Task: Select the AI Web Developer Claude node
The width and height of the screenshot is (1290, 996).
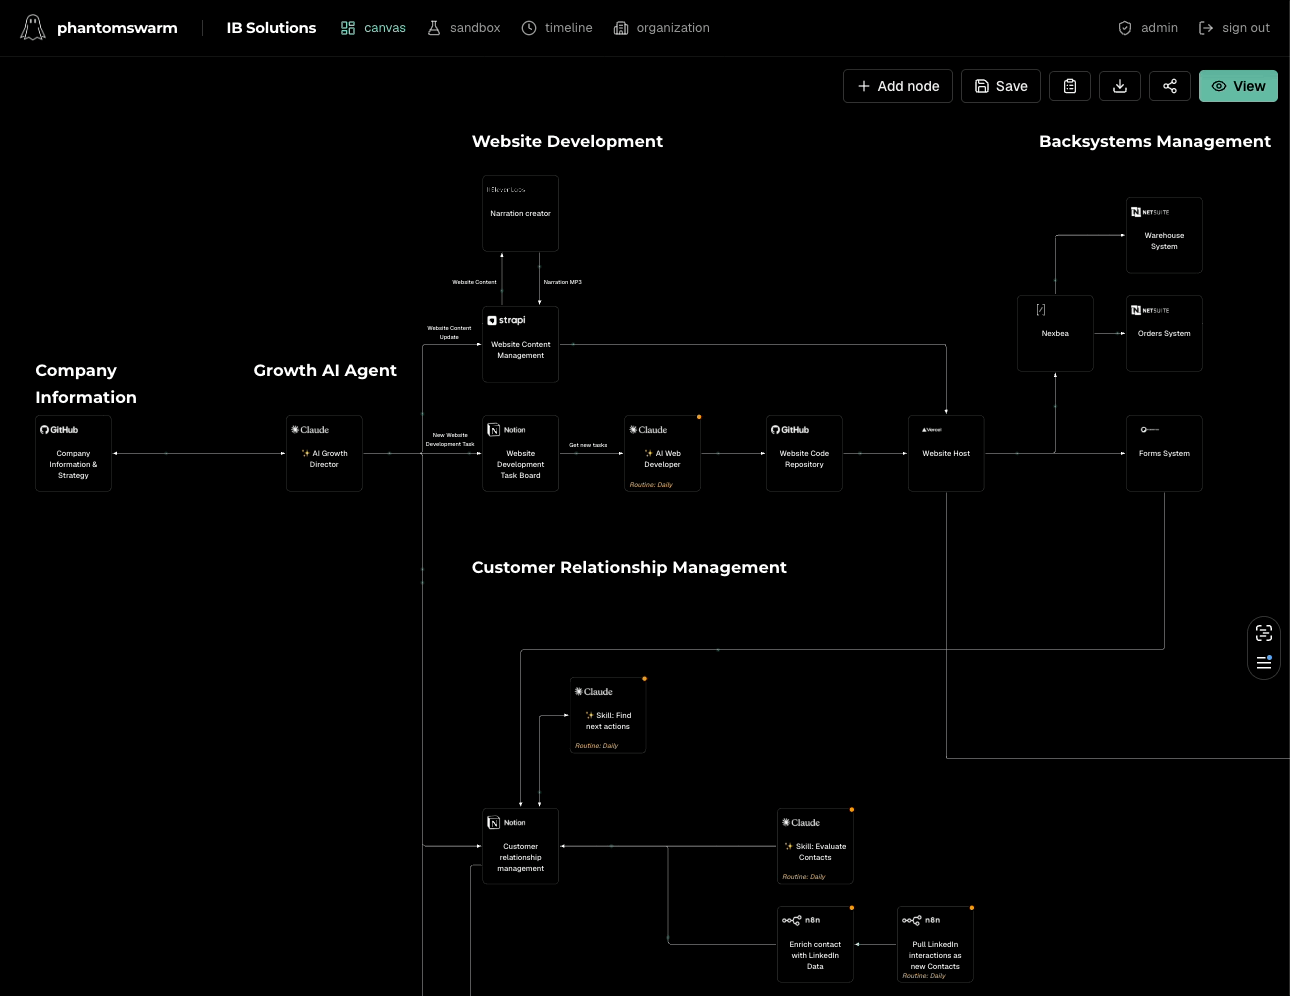Action: (662, 453)
